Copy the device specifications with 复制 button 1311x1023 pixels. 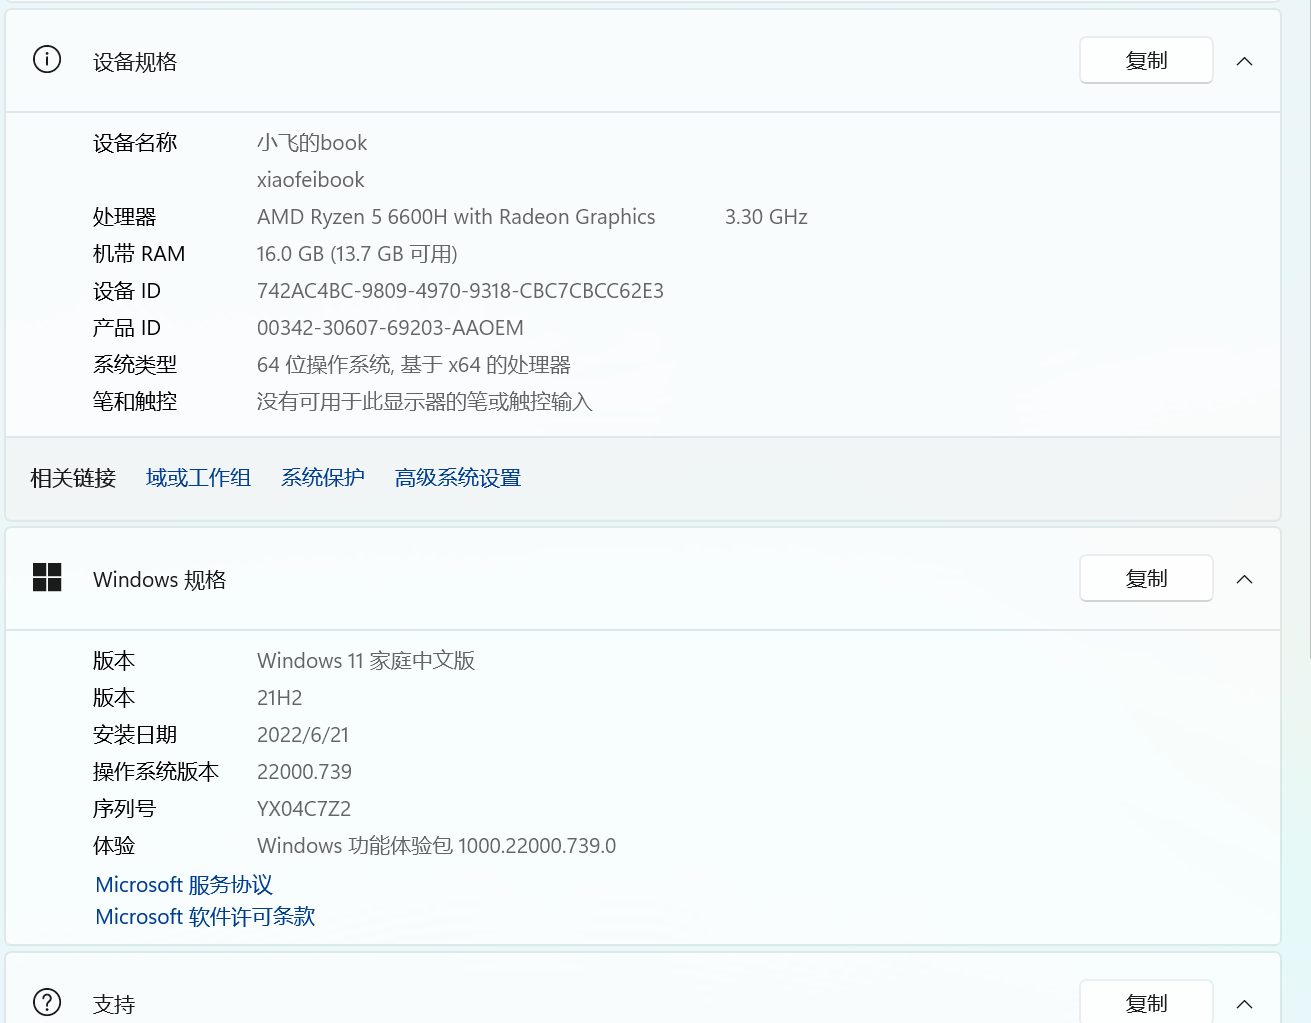coord(1146,61)
